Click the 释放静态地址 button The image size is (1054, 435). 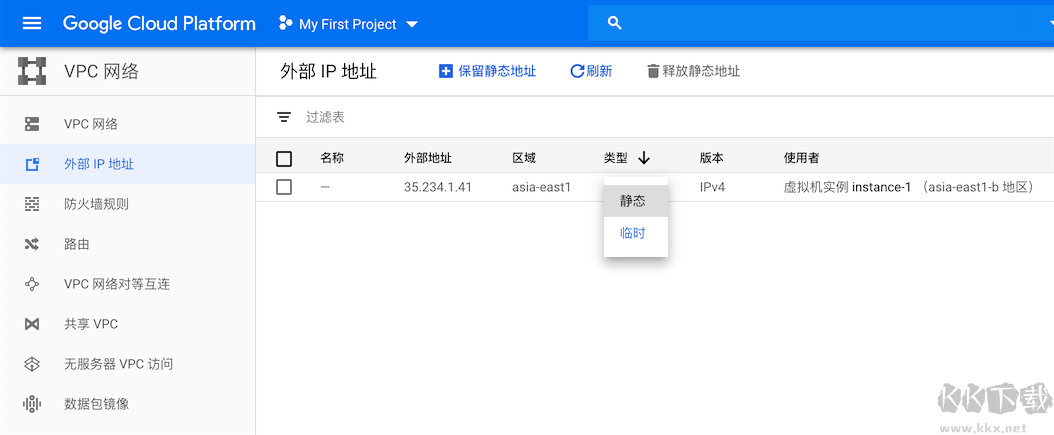click(694, 71)
